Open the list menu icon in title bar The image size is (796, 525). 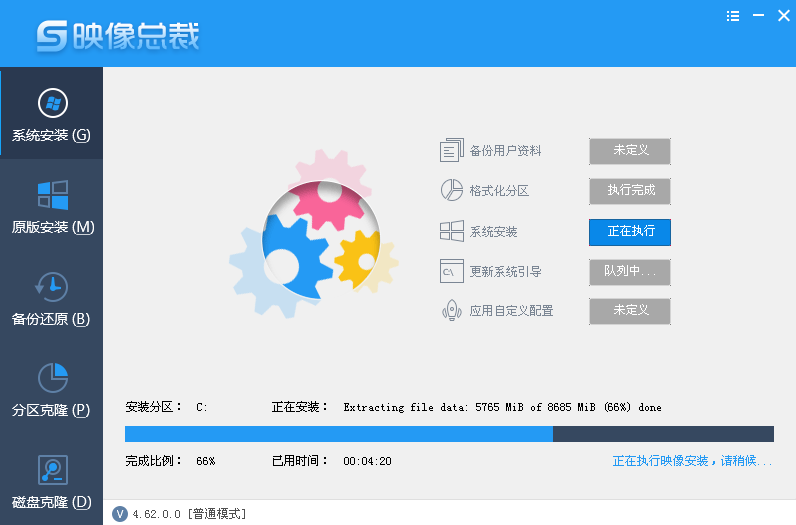(x=733, y=16)
